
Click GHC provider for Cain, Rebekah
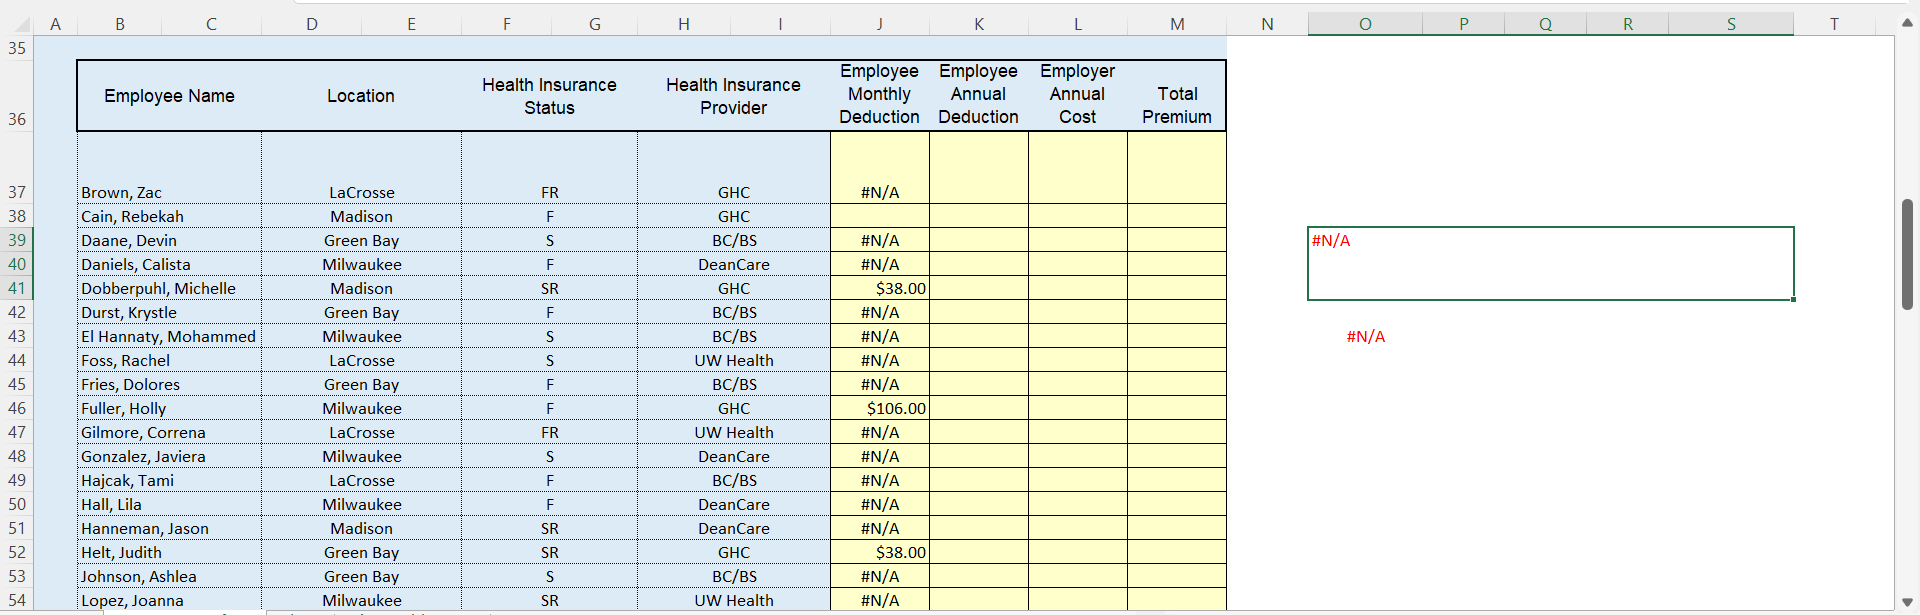click(x=733, y=216)
